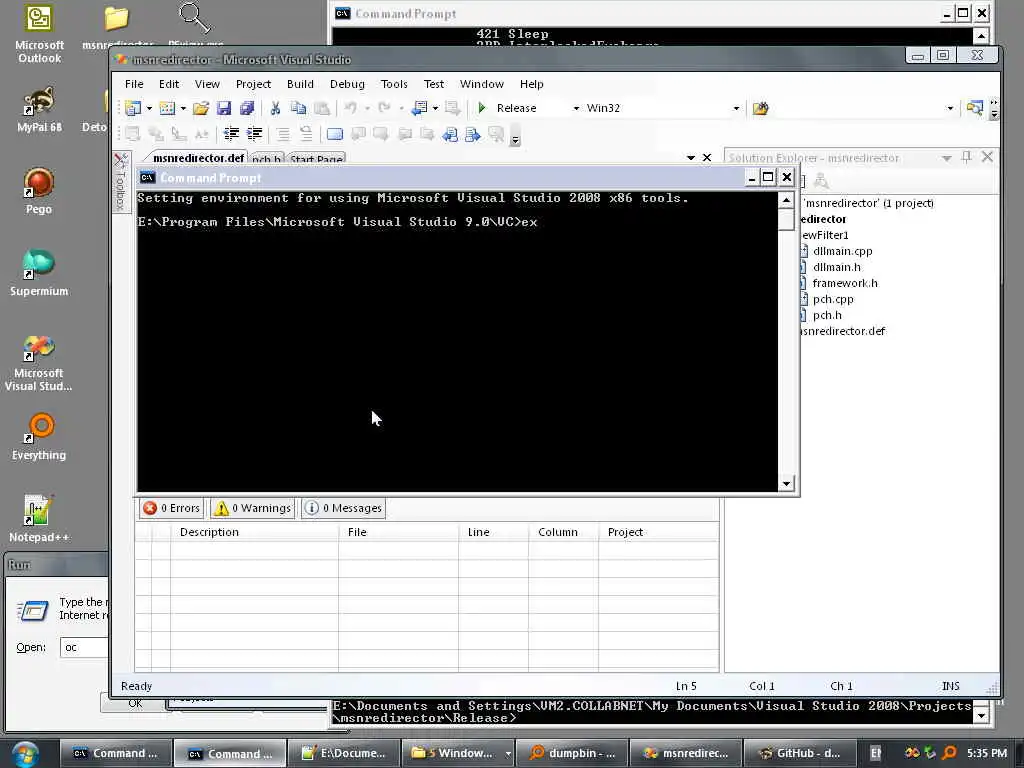Launch Supermium from desktop
This screenshot has width=1024, height=768.
(39, 273)
